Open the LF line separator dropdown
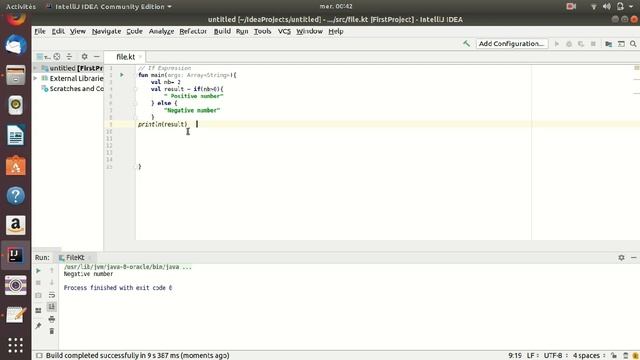 (532, 356)
